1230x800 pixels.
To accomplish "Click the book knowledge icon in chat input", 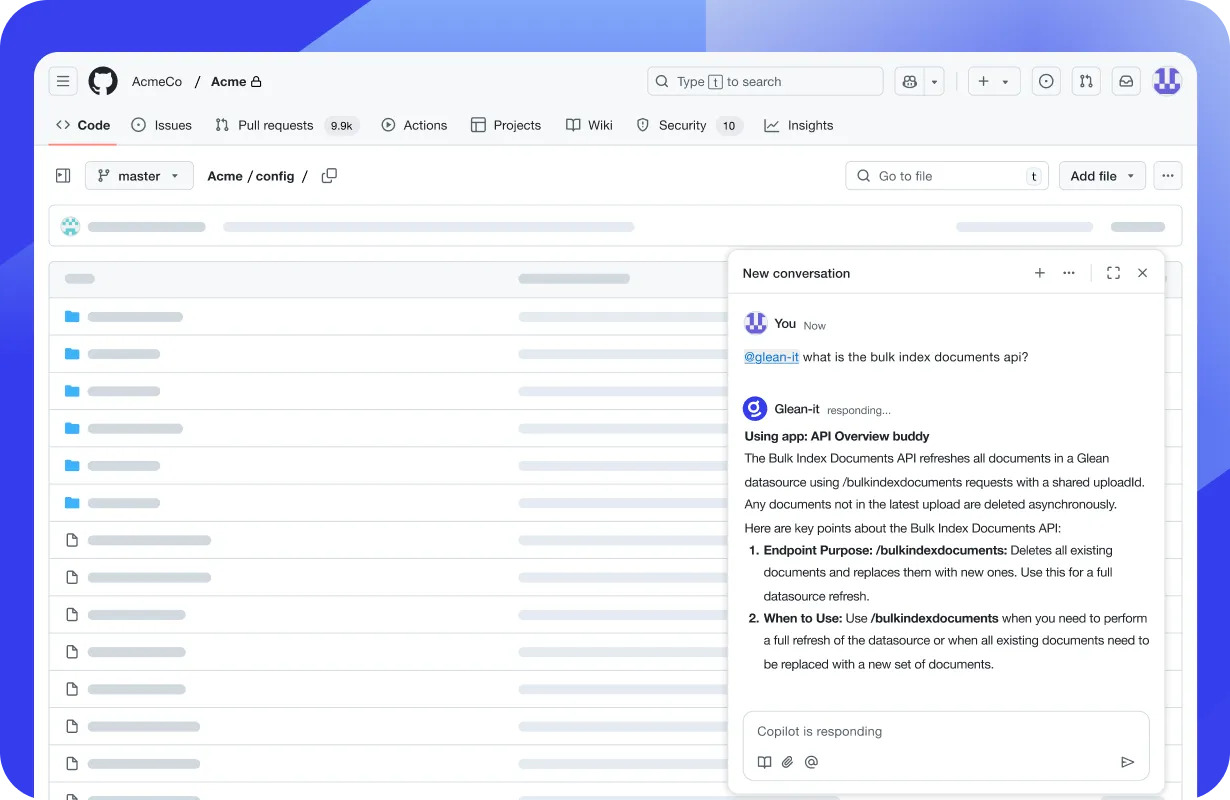I will click(764, 762).
